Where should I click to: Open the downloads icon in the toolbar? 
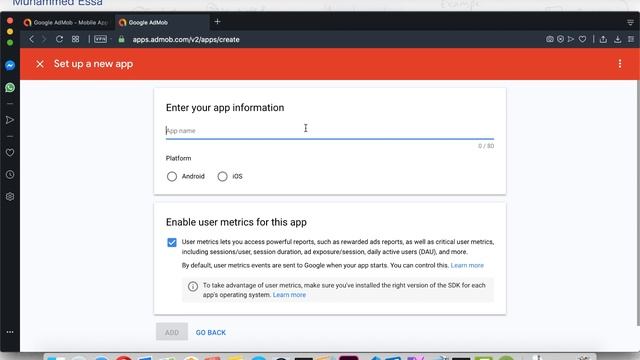618,39
